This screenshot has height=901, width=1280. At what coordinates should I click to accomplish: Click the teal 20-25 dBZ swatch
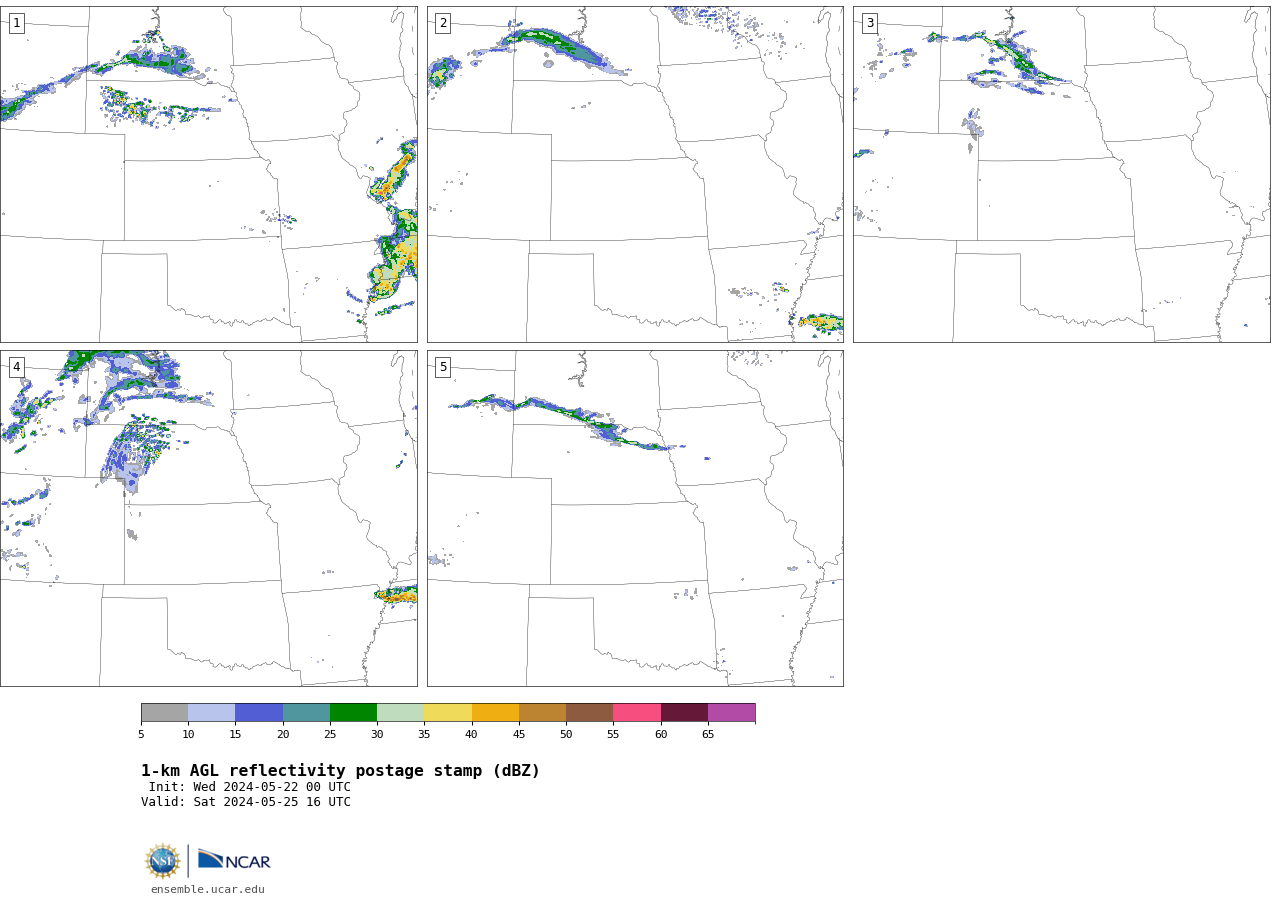tap(306, 713)
